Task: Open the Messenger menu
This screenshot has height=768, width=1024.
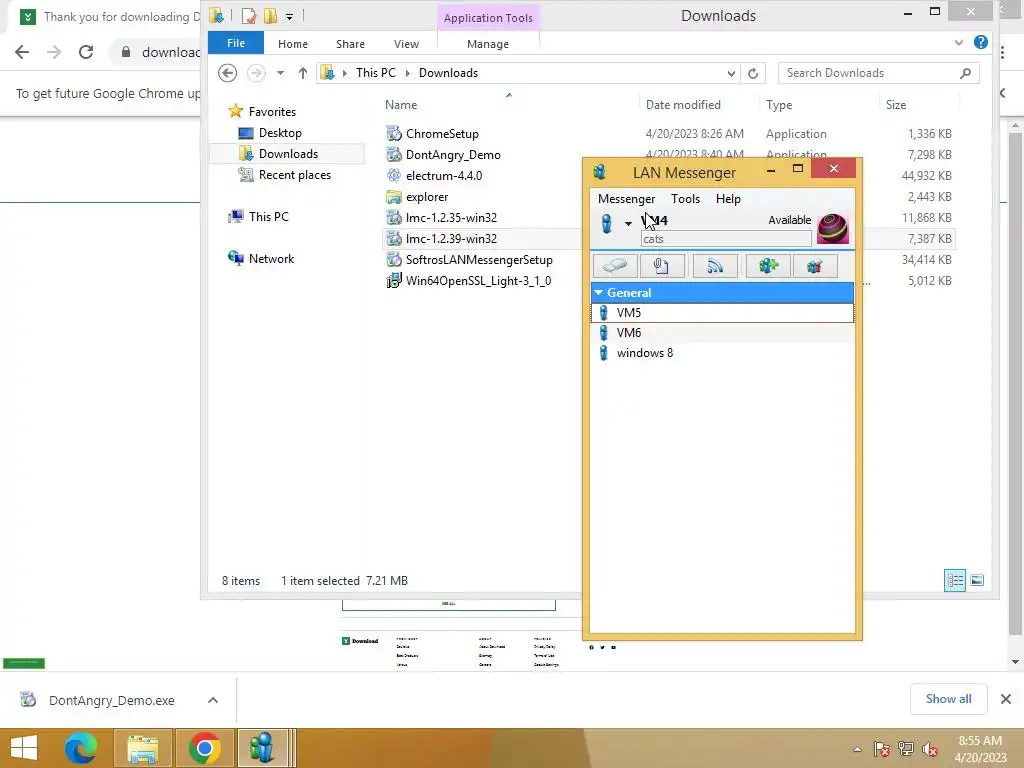Action: (x=626, y=199)
